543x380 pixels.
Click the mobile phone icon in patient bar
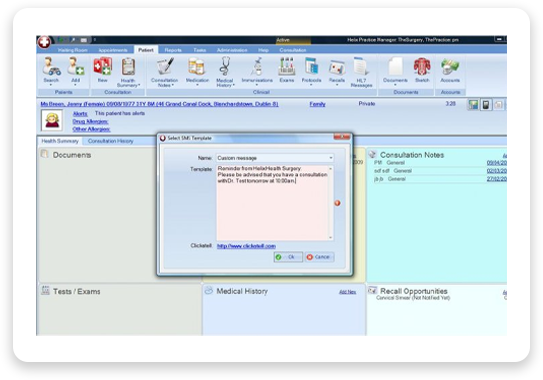[x=486, y=104]
